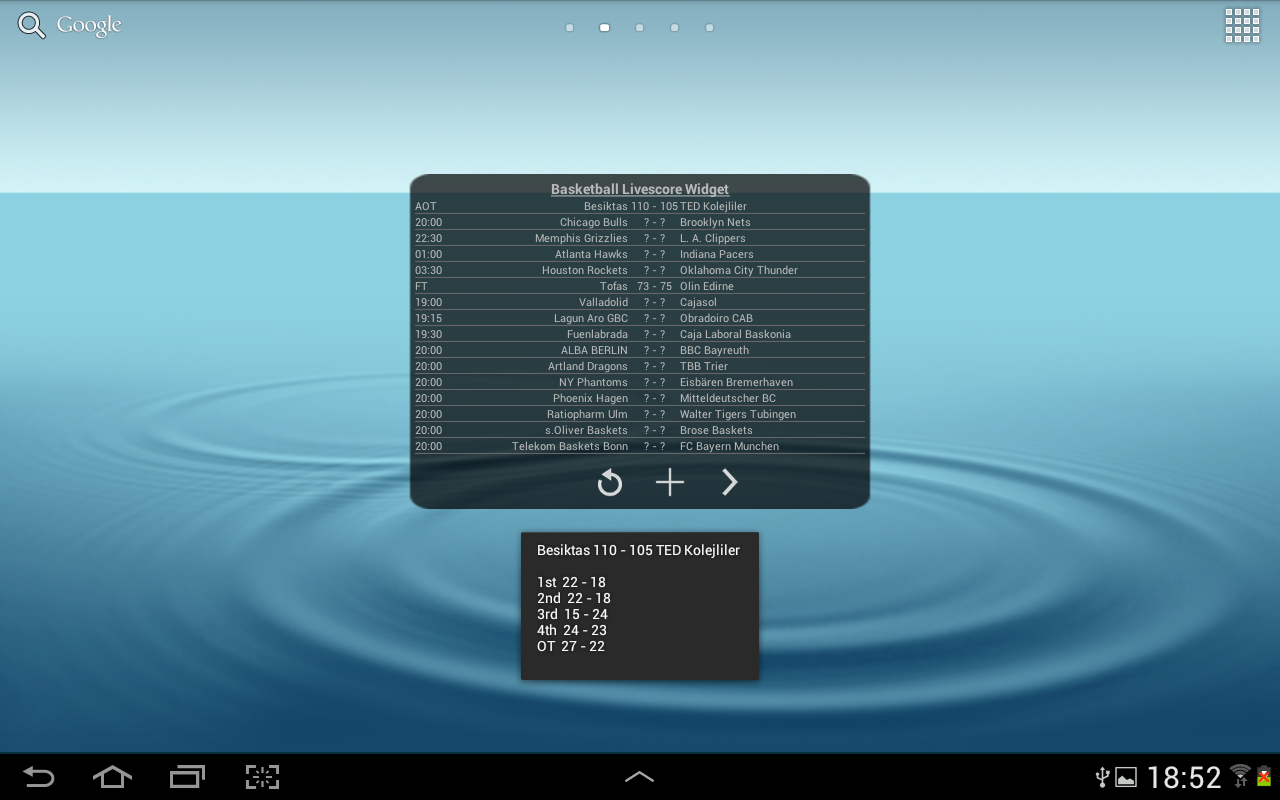Tap the Android home button
Image resolution: width=1280 pixels, height=800 pixels.
pyautogui.click(x=112, y=777)
